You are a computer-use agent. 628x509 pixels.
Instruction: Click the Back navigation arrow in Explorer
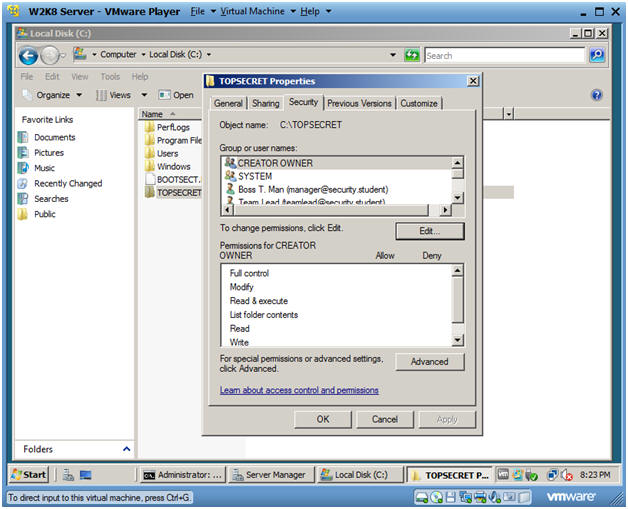pos(28,56)
